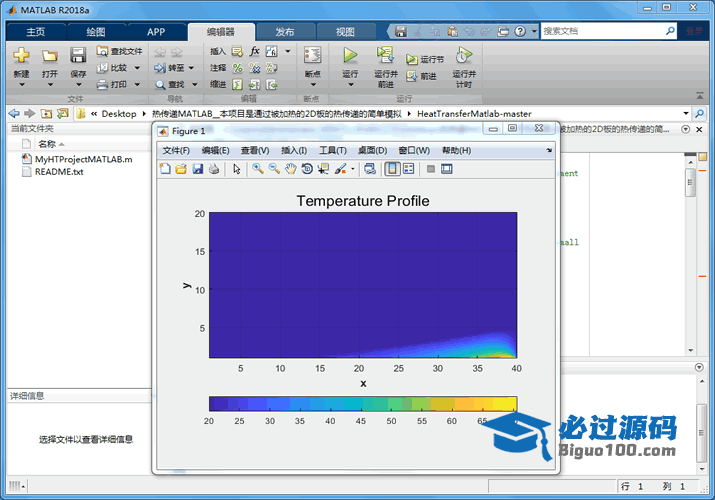Click the 名称 (Name) column header
The image size is (715, 500).
[x=47, y=144]
